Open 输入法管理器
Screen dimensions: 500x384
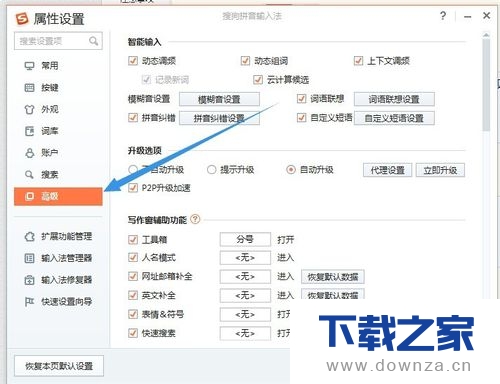pyautogui.click(x=58, y=258)
